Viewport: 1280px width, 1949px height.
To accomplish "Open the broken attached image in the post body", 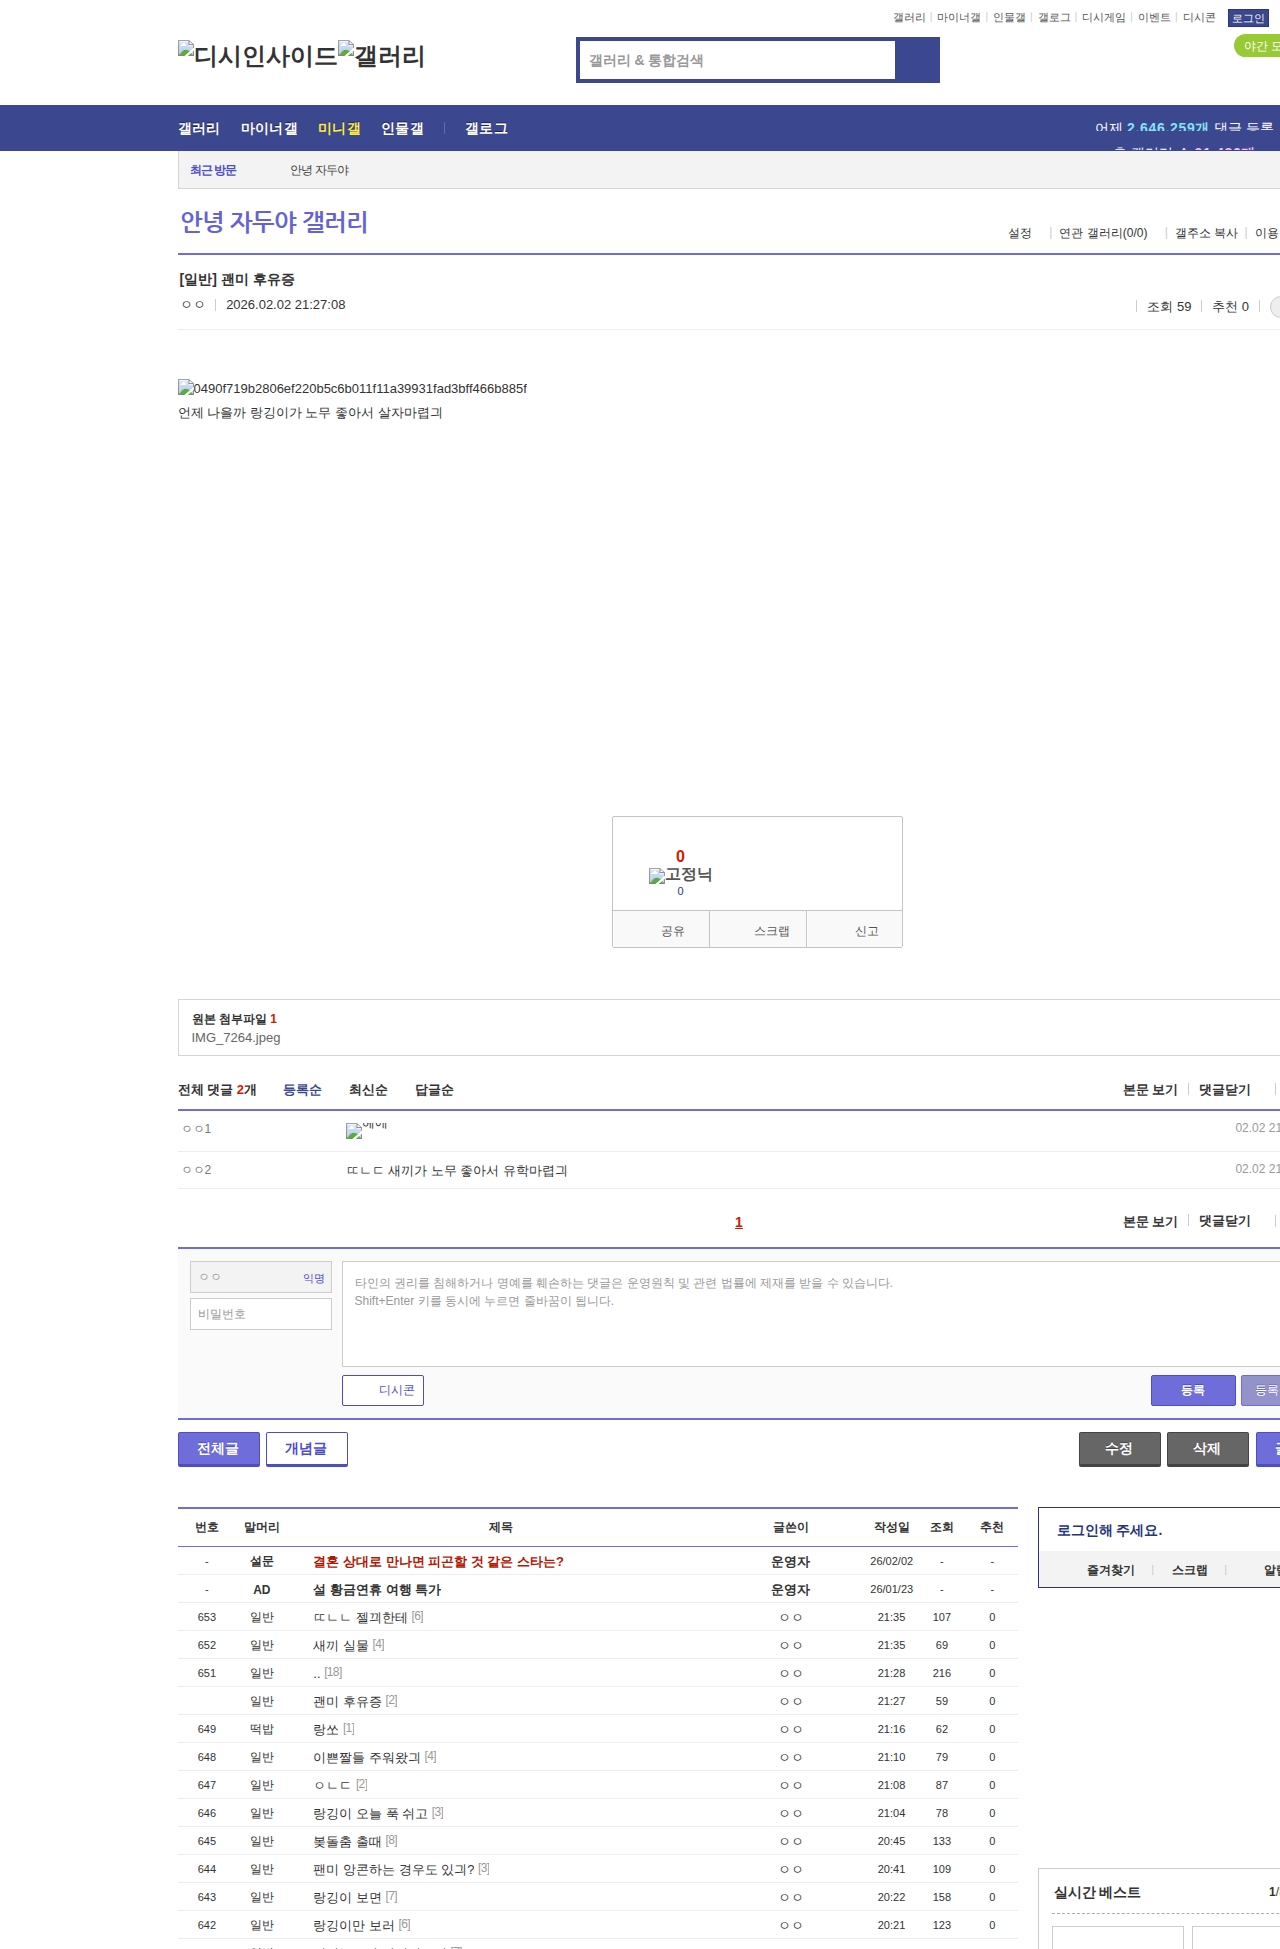I will pos(352,388).
